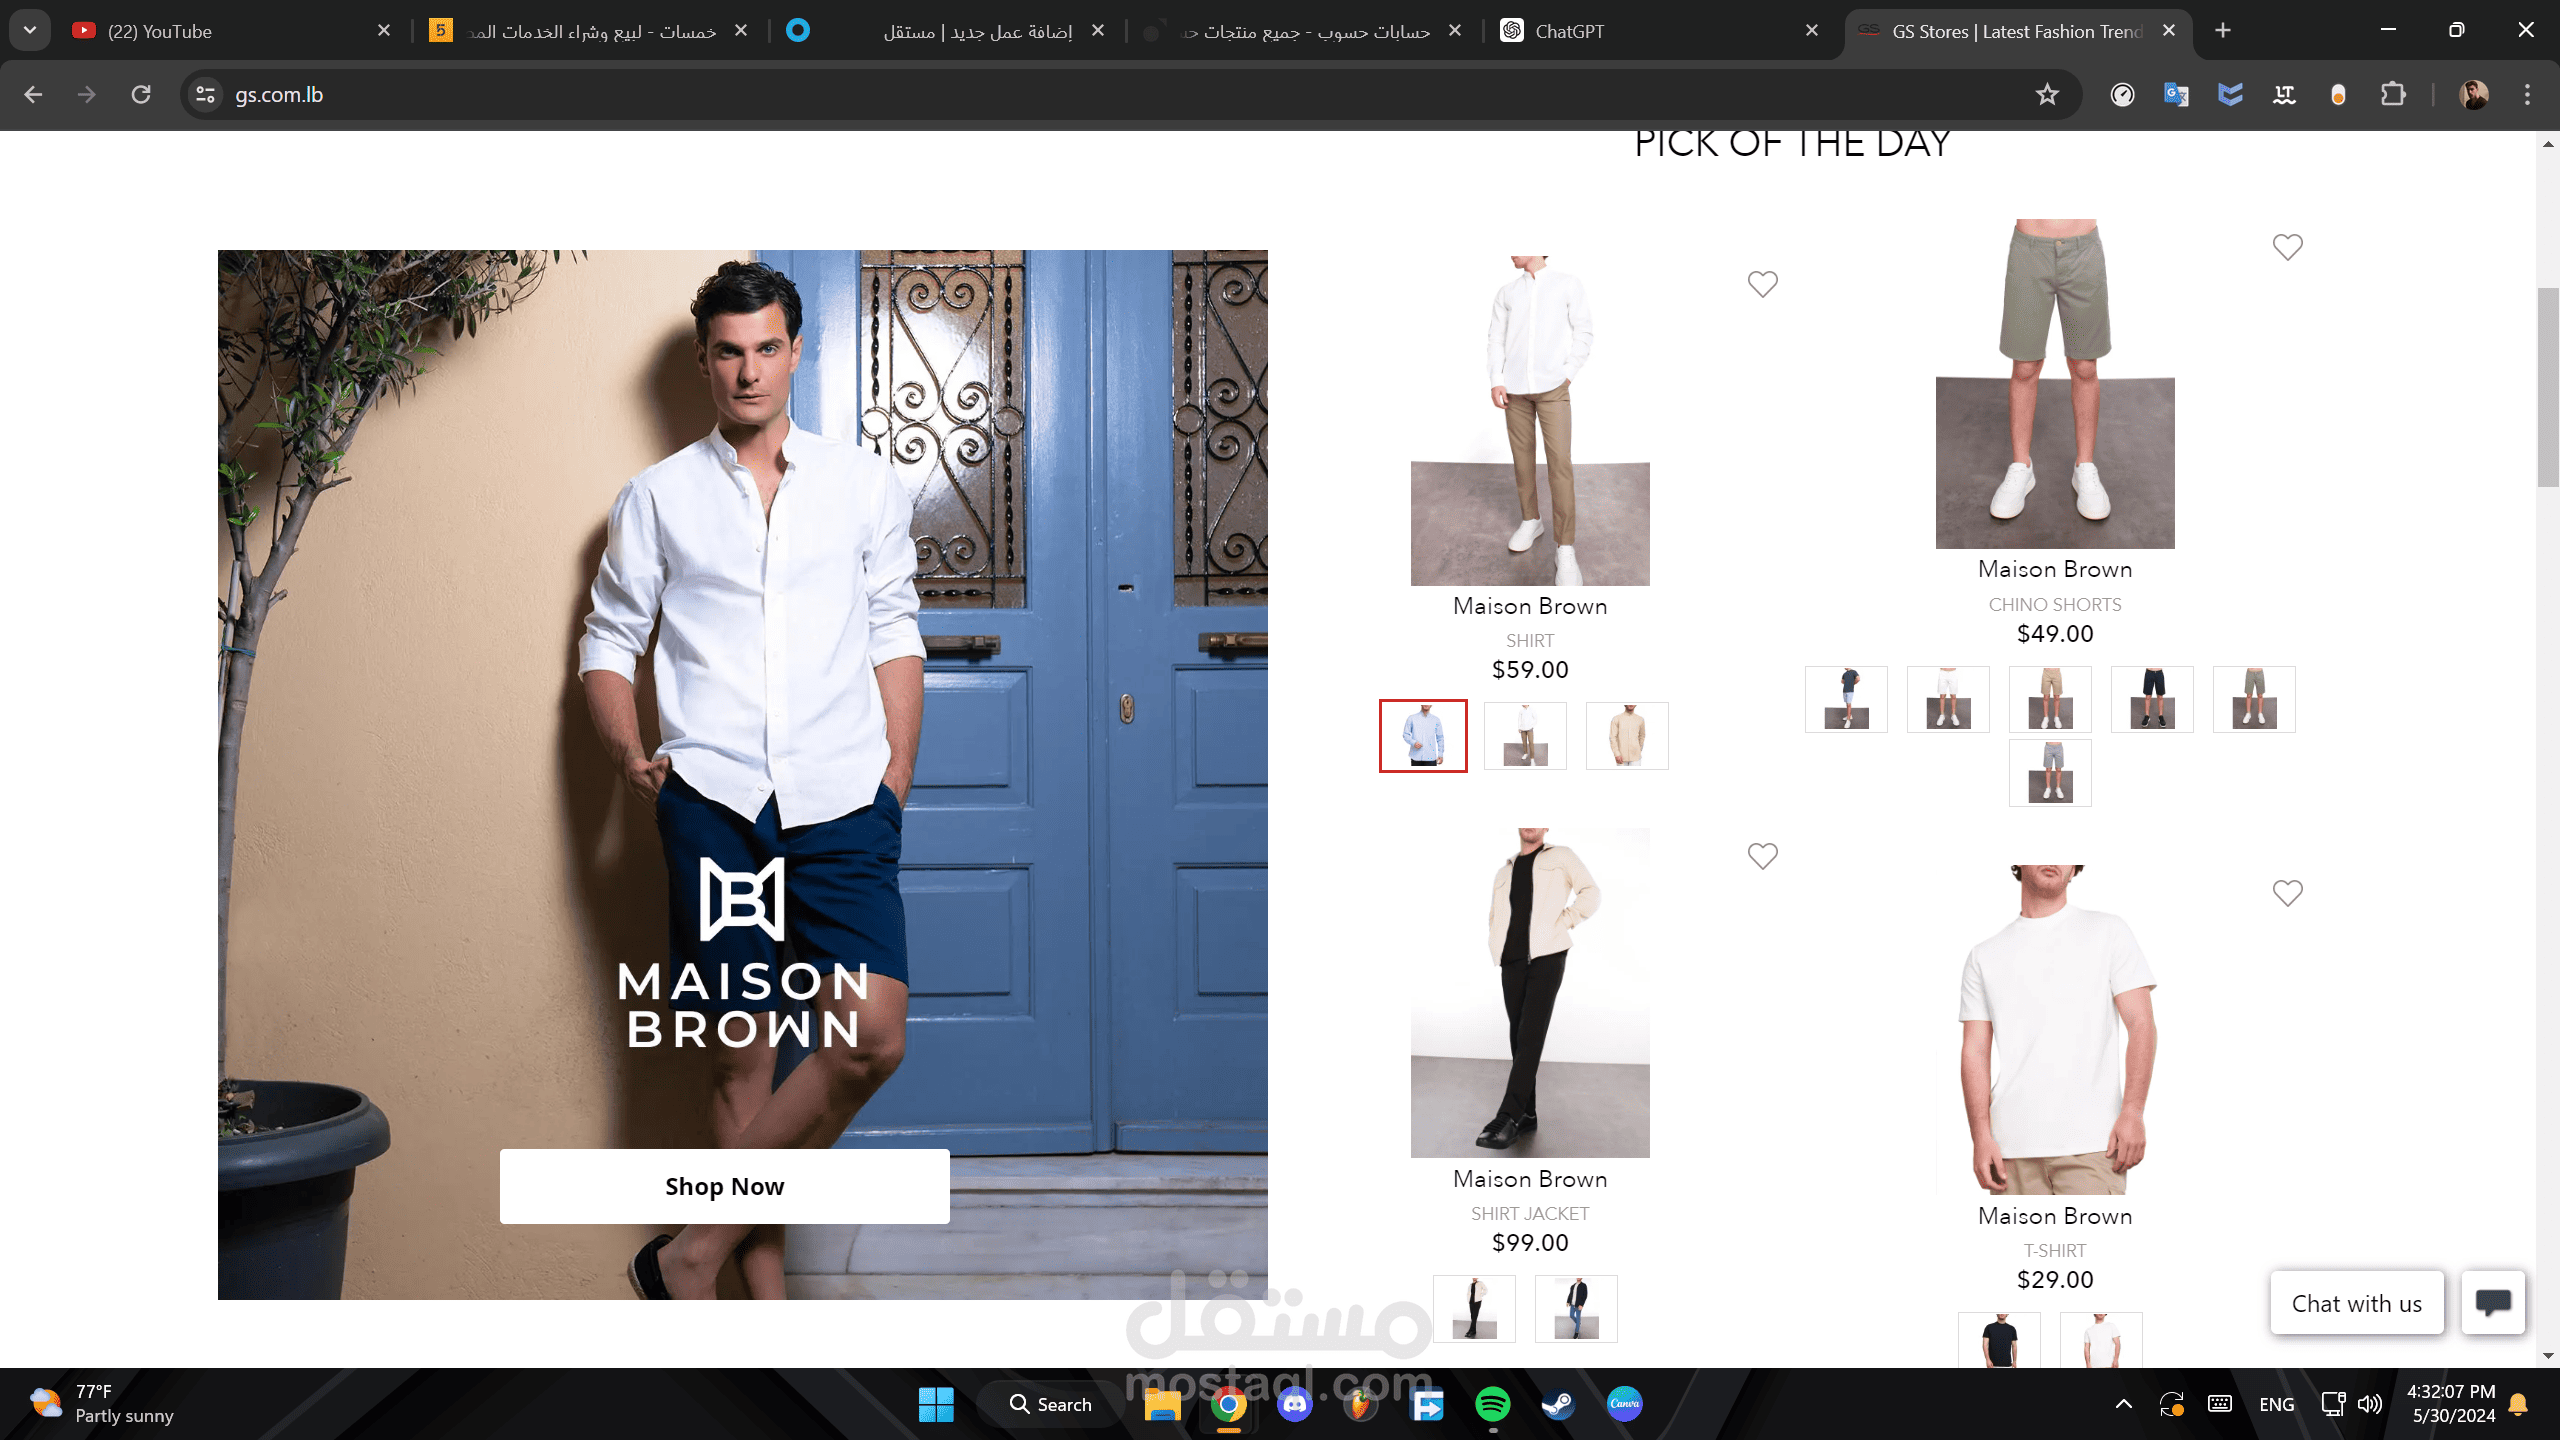Select the GS Stores tab

pos(2017,31)
